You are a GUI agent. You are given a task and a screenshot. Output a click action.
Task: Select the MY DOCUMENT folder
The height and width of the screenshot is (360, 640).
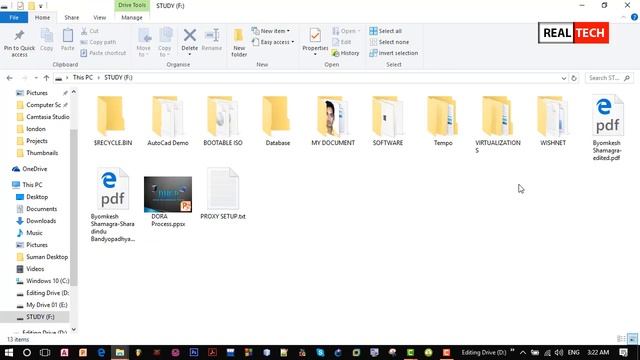coord(333,121)
